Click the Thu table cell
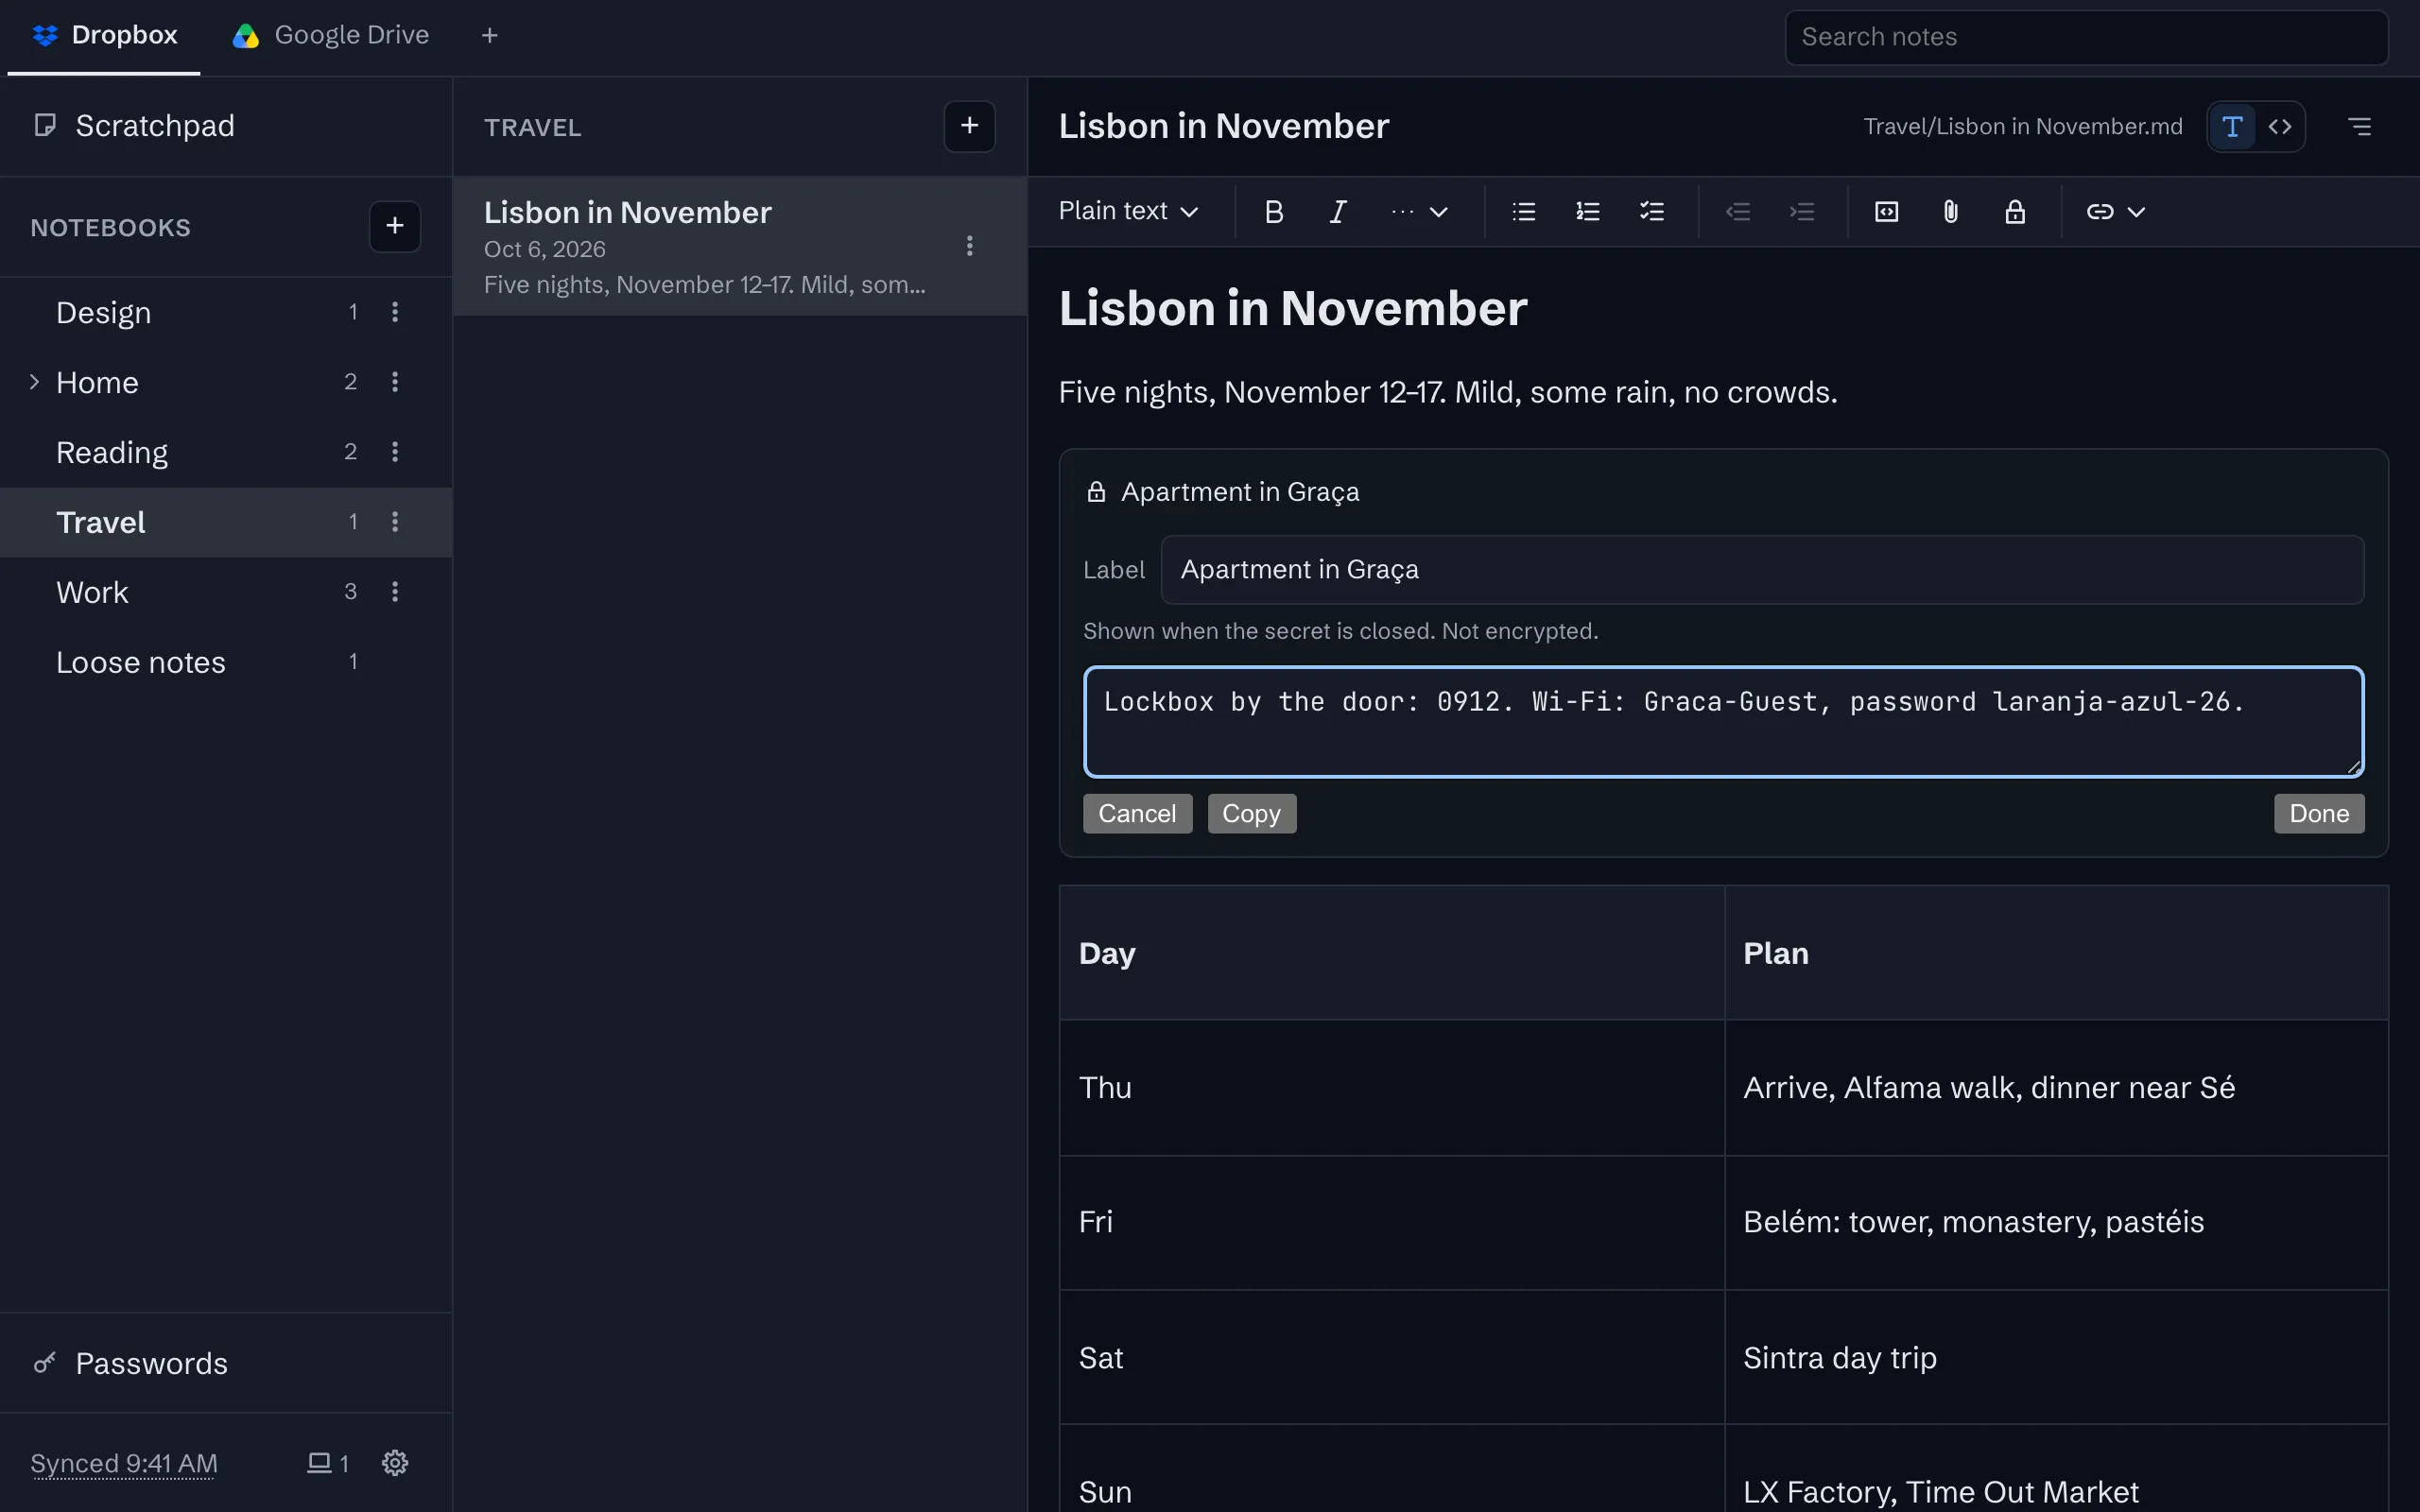This screenshot has height=1512, width=2420. [1391, 1087]
